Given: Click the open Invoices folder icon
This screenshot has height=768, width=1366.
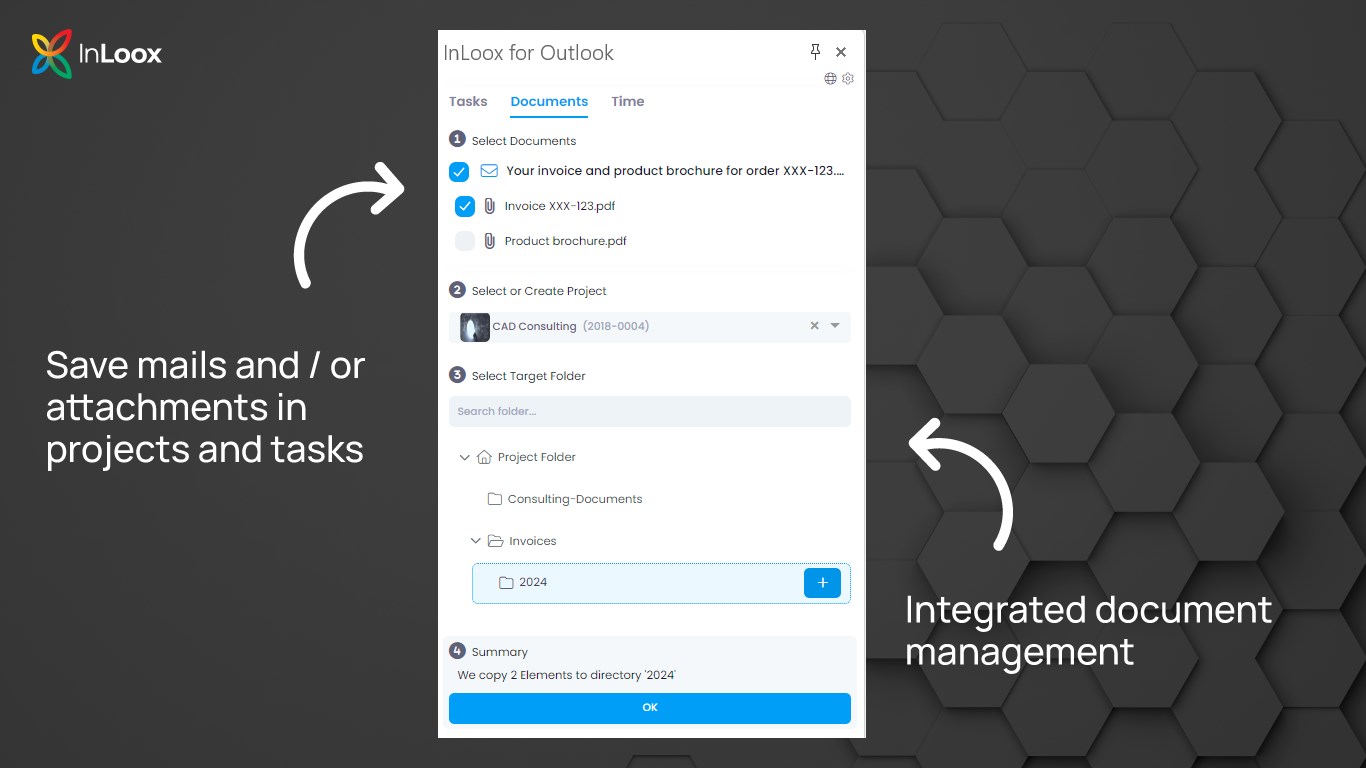Looking at the screenshot, I should 495,541.
